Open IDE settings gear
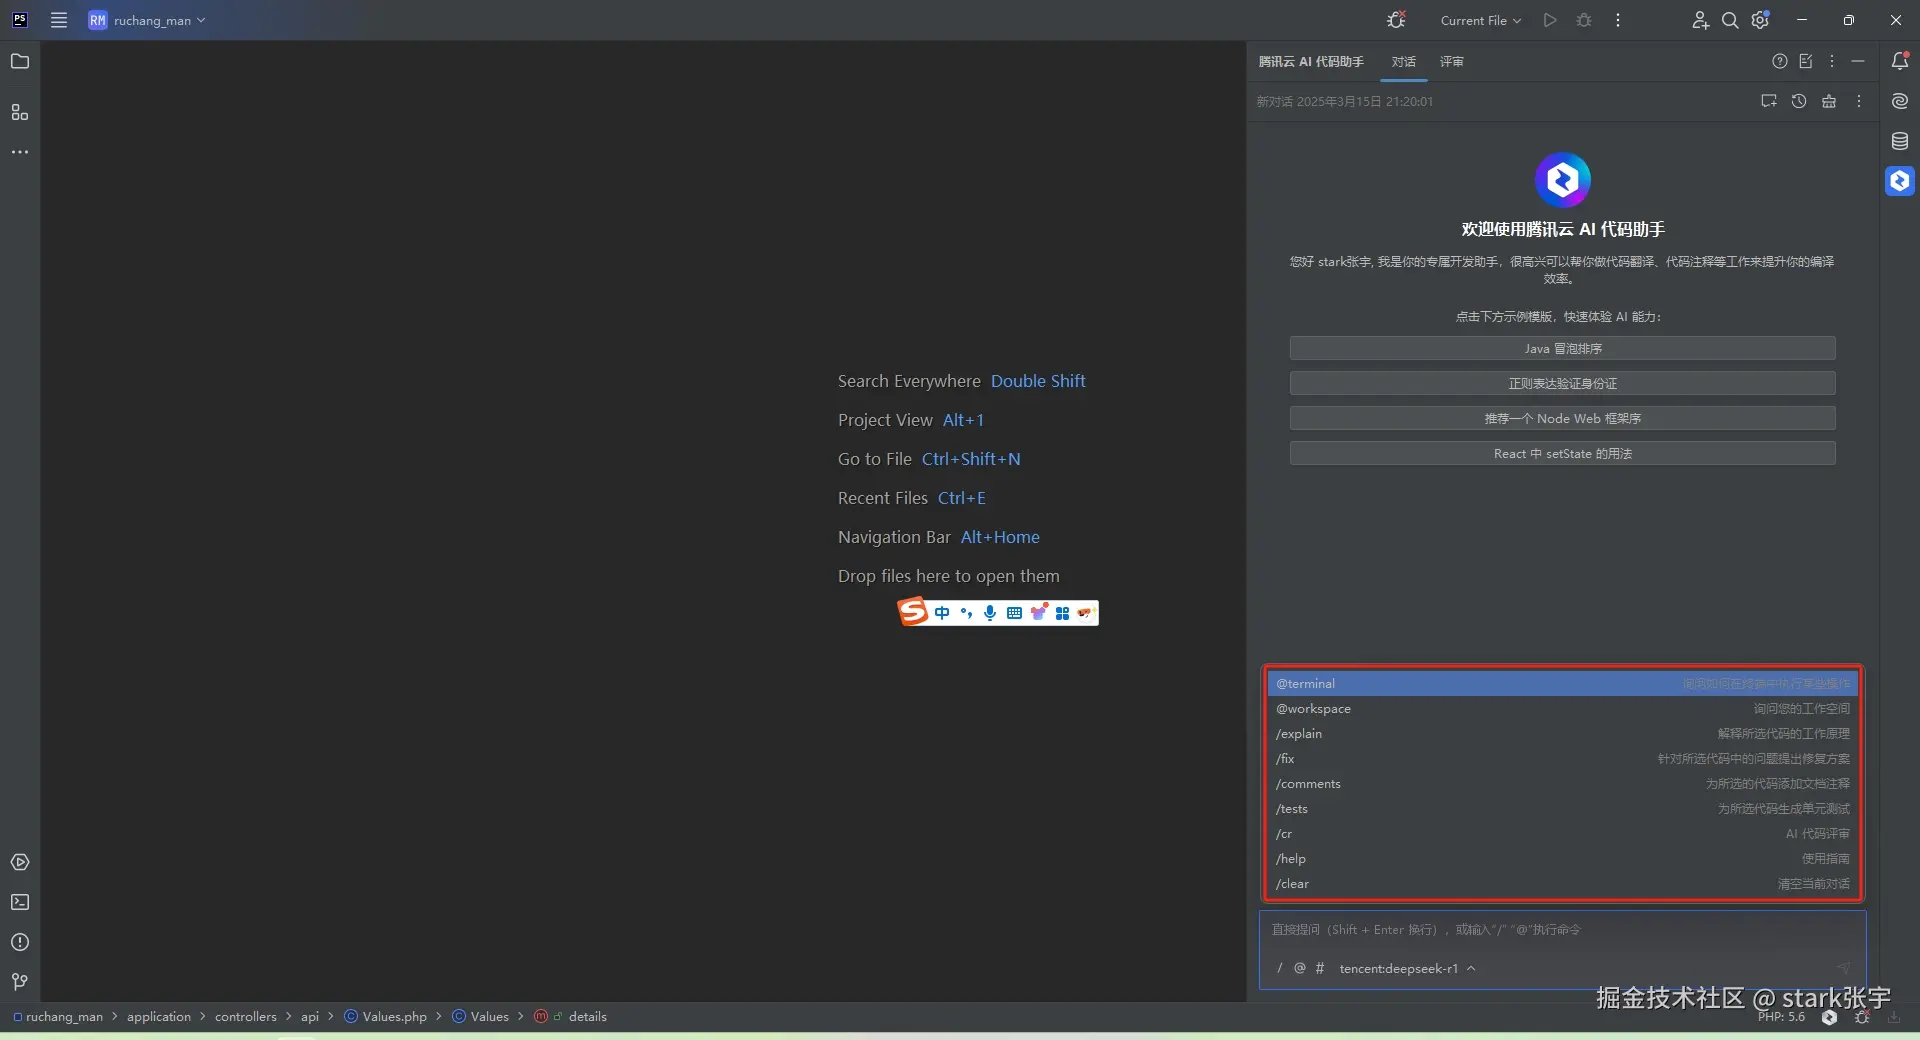 click(x=1761, y=20)
